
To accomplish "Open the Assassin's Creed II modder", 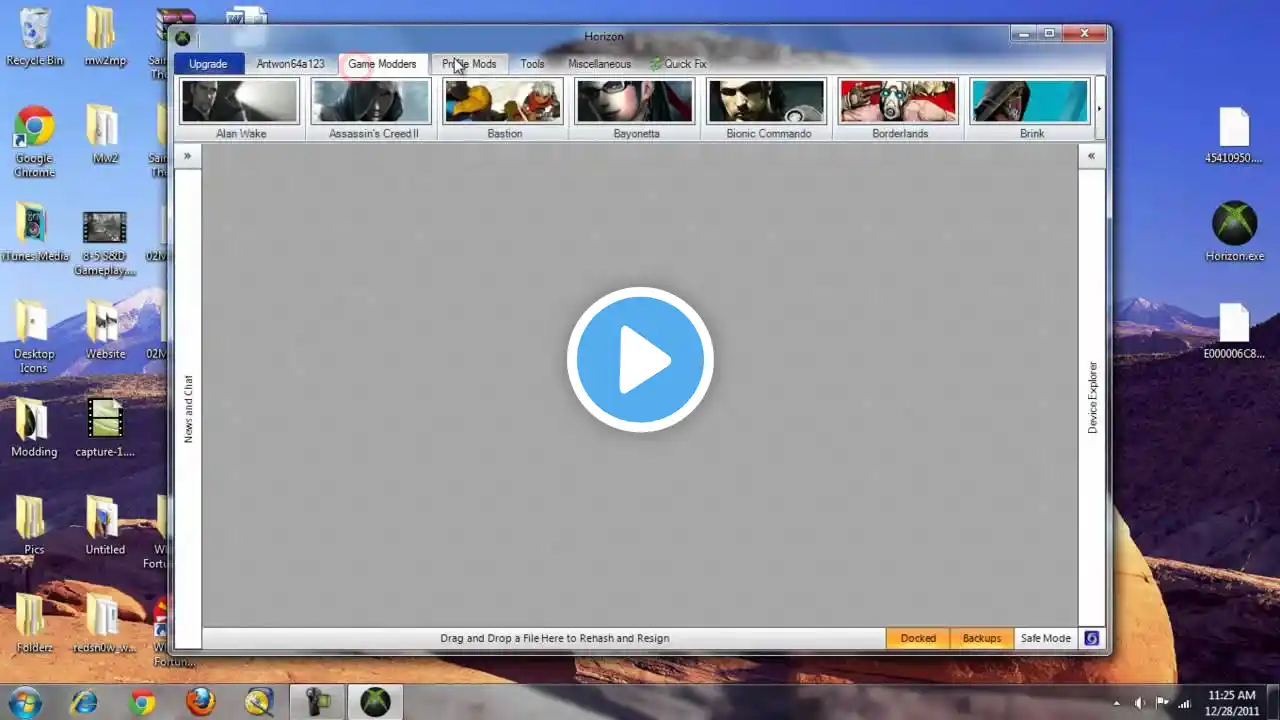I will (x=372, y=109).
